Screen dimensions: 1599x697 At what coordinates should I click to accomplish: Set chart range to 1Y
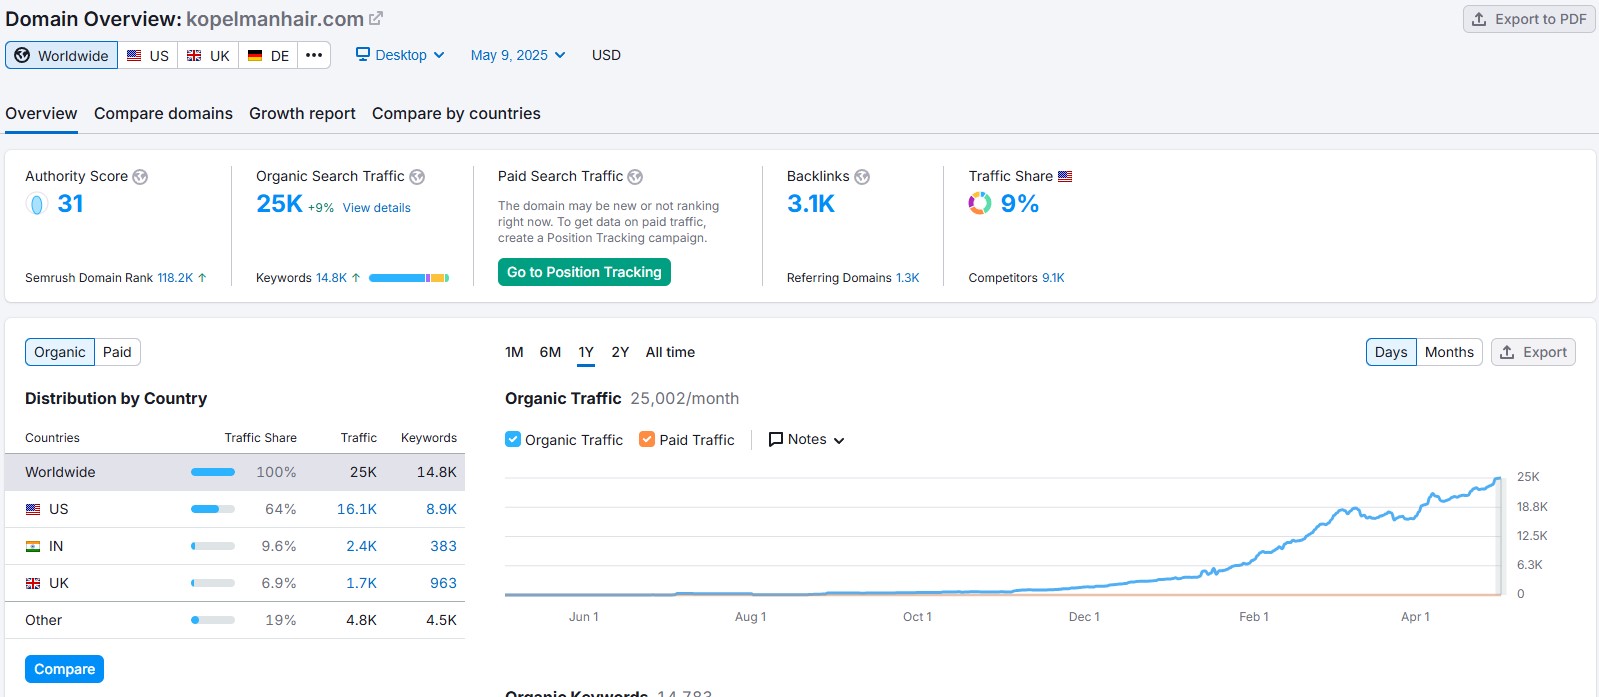pyautogui.click(x=586, y=352)
